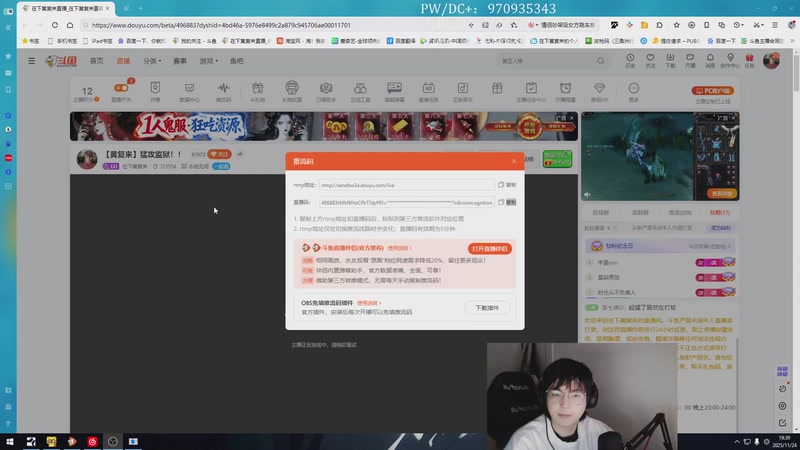800x450 pixels.
Task: Open the 任务 red gift icon
Action: tap(749, 60)
